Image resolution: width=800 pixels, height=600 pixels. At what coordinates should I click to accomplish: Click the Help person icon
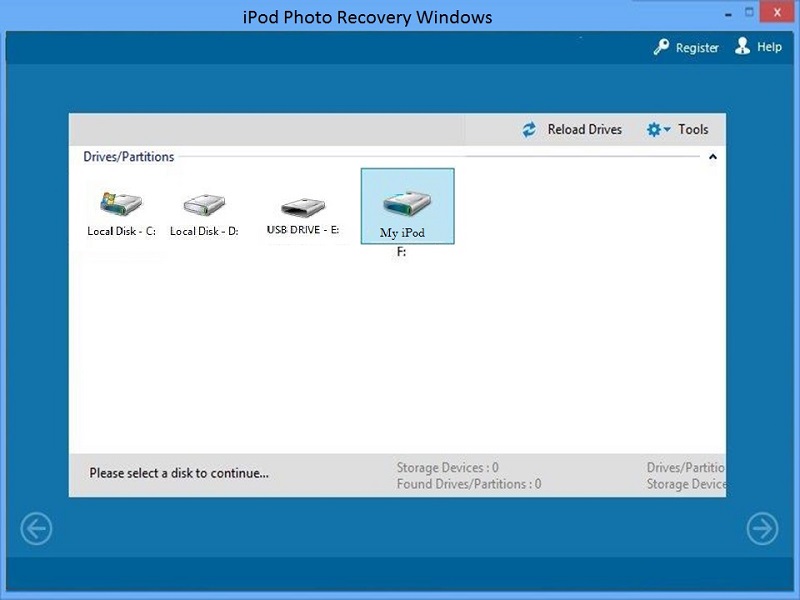click(742, 46)
